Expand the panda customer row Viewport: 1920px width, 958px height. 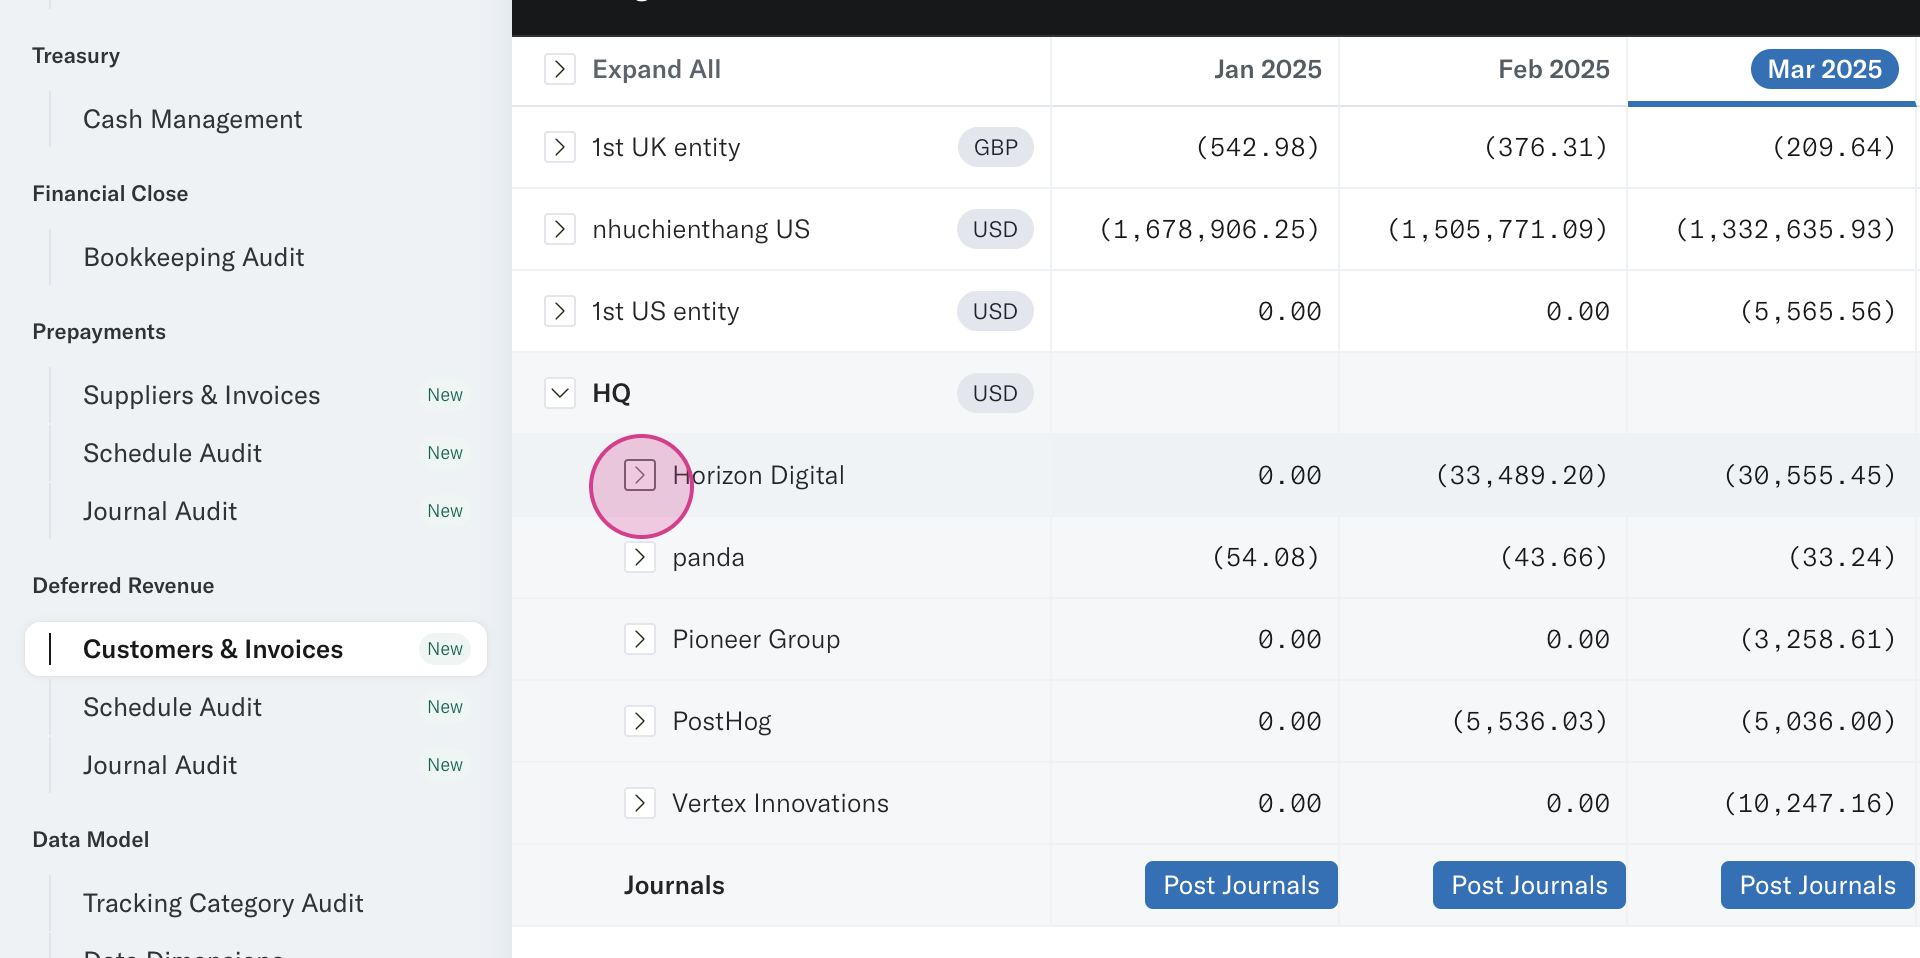640,557
